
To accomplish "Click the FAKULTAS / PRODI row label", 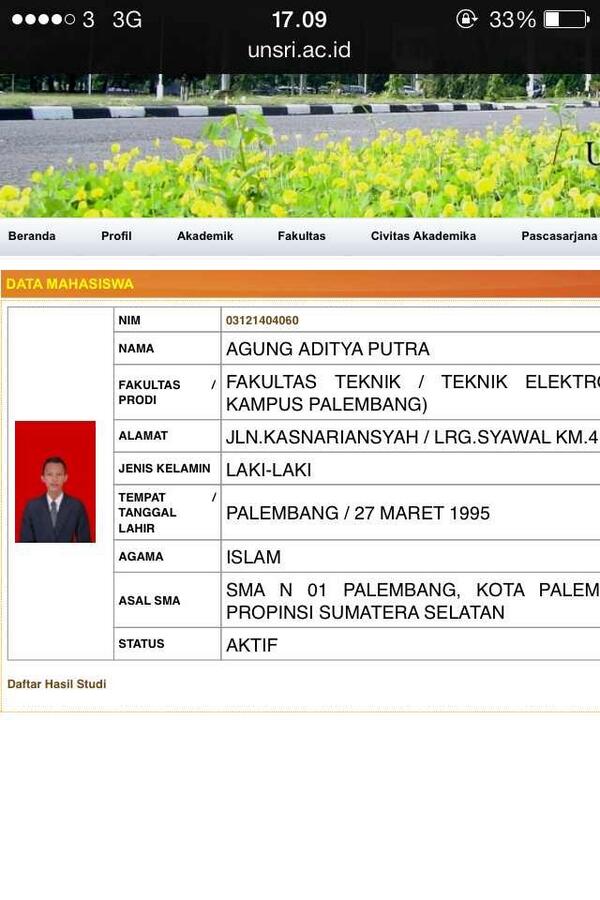I will pyautogui.click(x=167, y=392).
